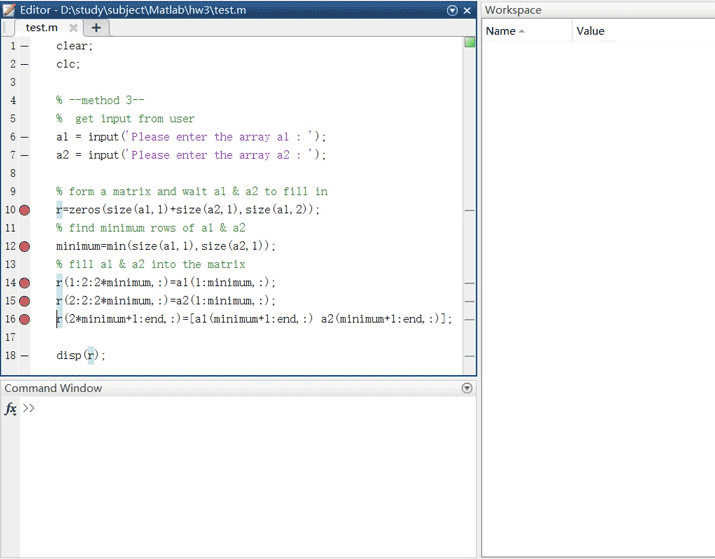The height and width of the screenshot is (559, 715).
Task: Sort Workspace by Value column
Action: tap(643, 31)
